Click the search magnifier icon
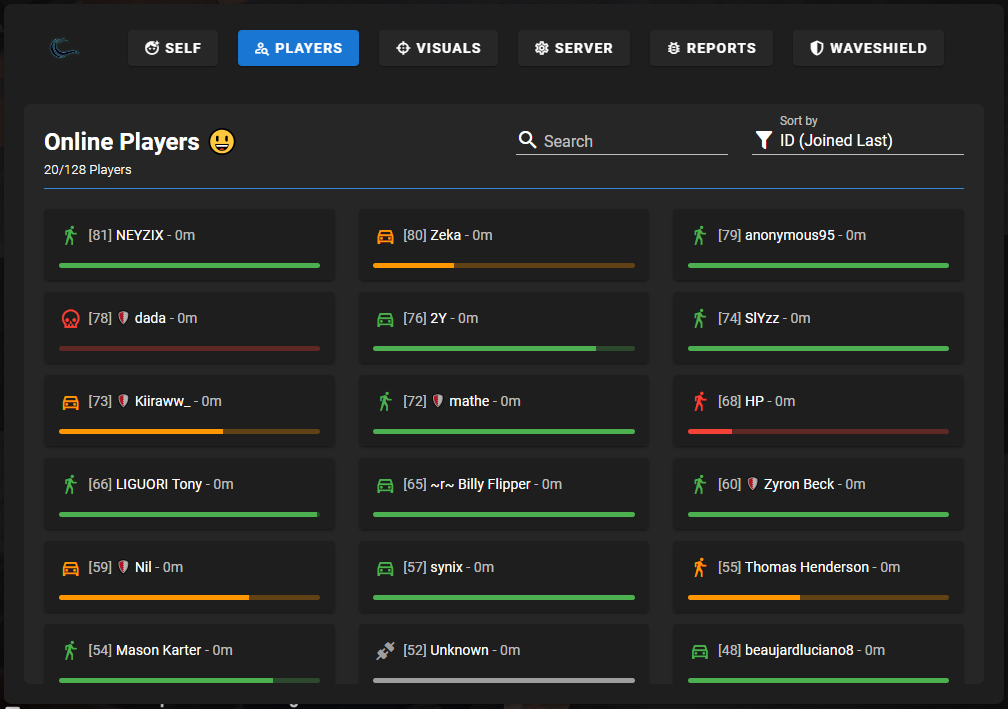The width and height of the screenshot is (1008, 709). (x=527, y=140)
